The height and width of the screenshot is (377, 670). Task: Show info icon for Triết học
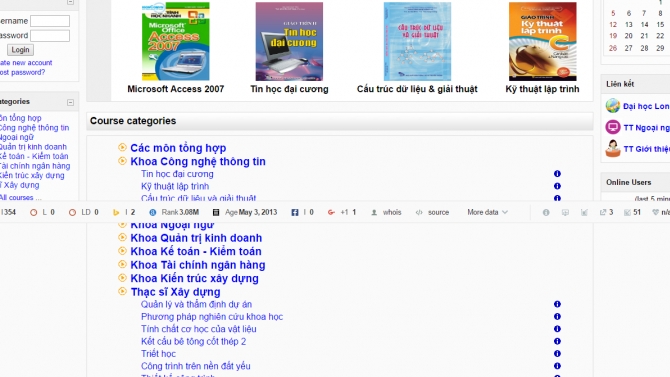click(557, 353)
